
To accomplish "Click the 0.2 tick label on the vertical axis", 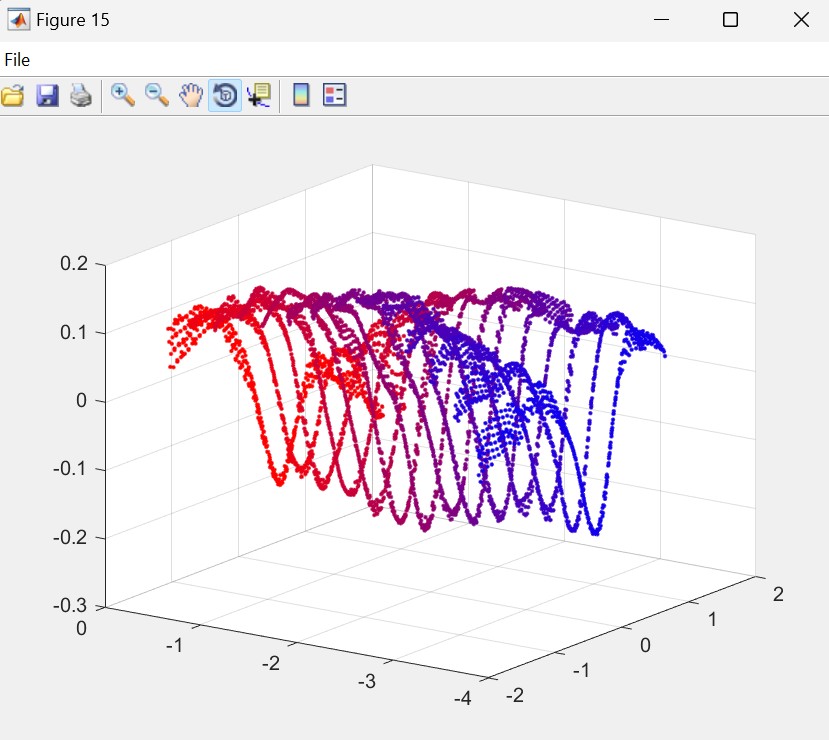I will pyautogui.click(x=76, y=263).
